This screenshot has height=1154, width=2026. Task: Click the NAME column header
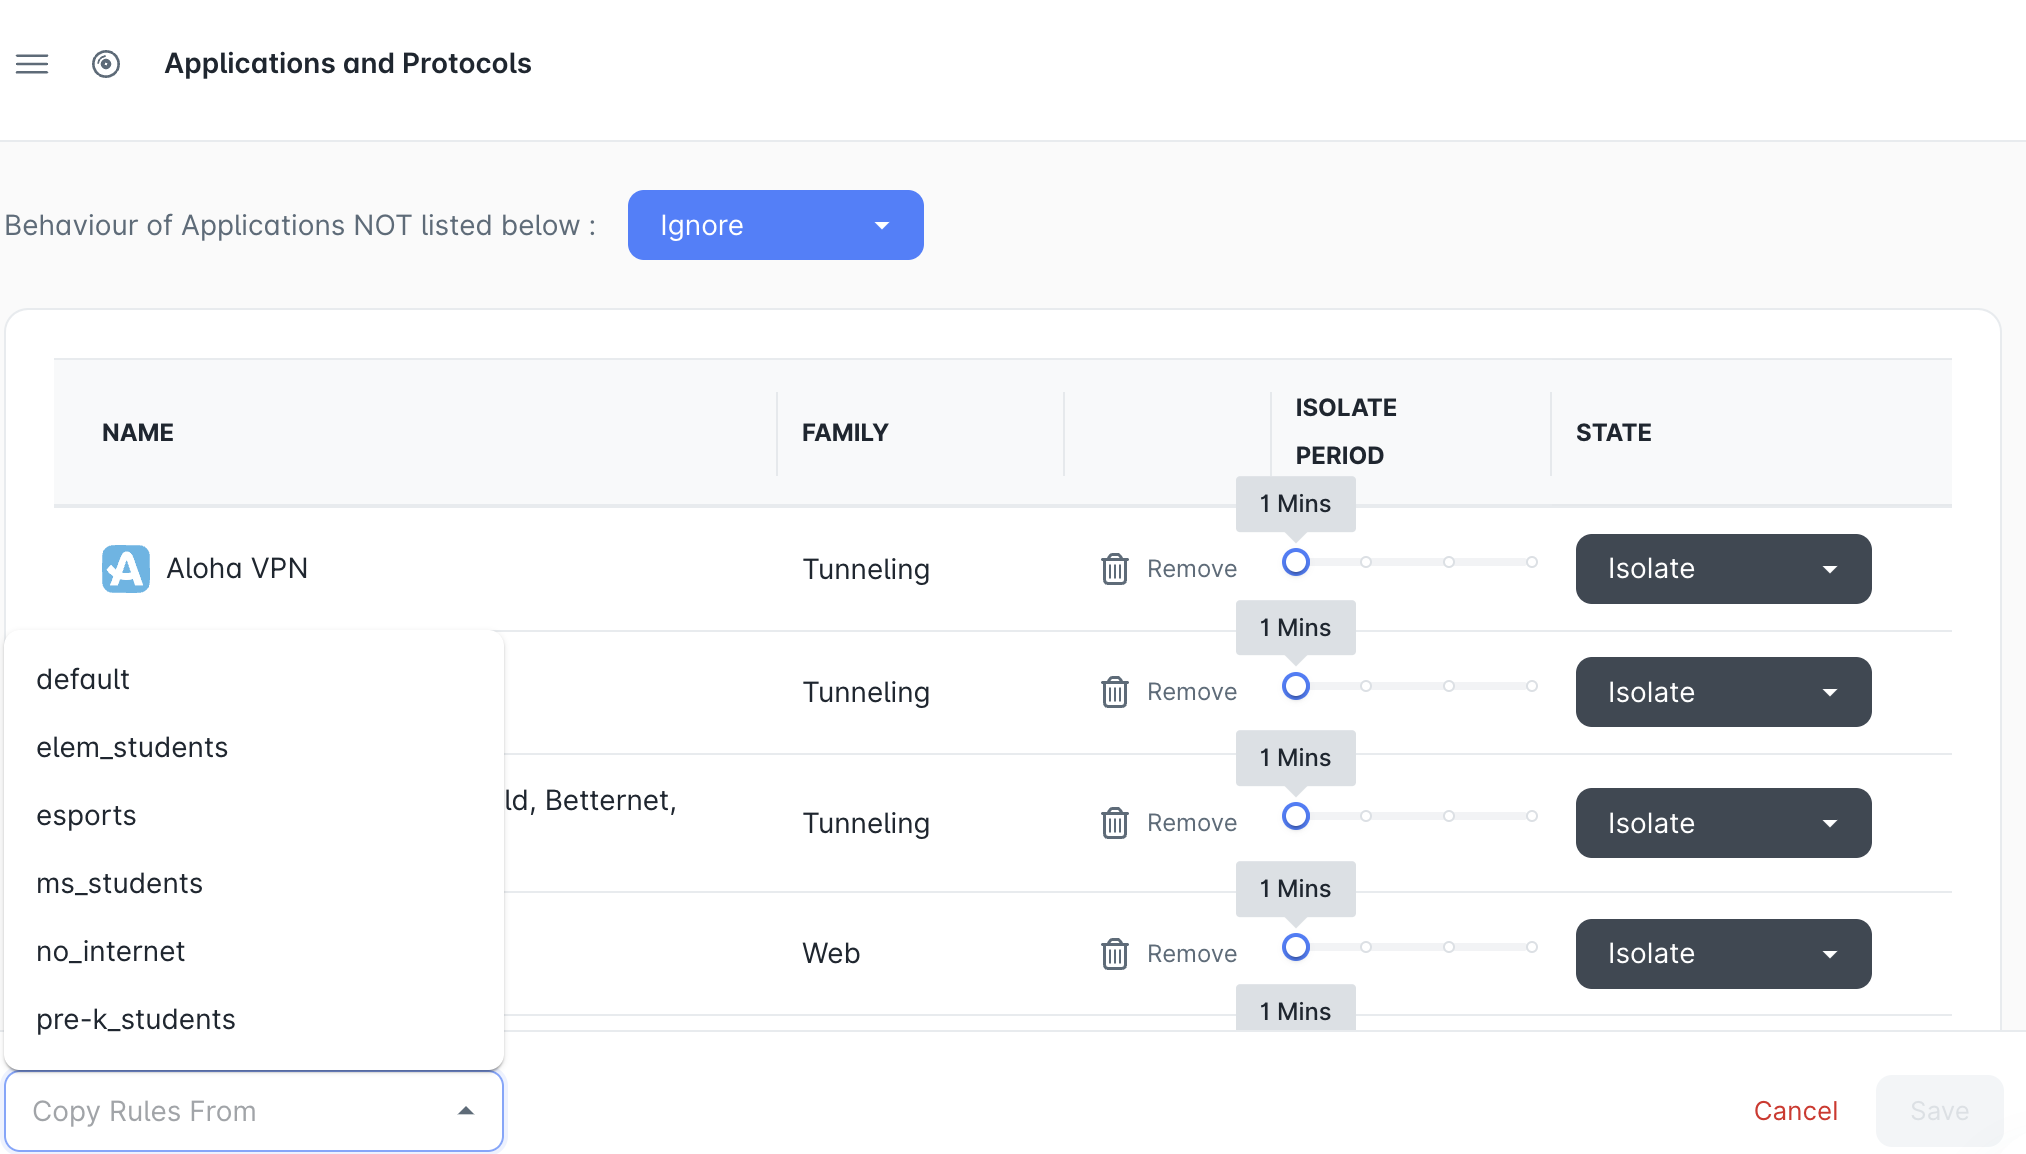[x=138, y=433]
